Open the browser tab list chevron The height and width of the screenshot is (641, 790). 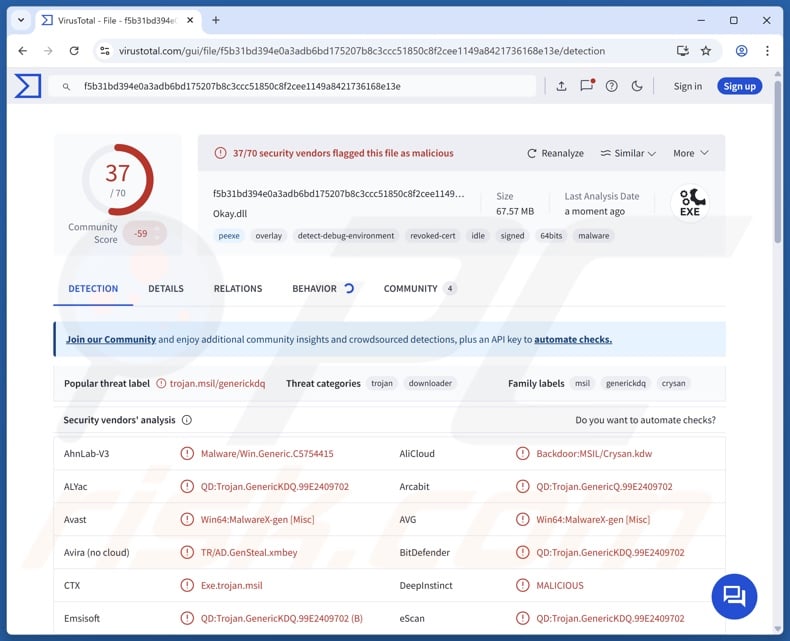[x=20, y=20]
